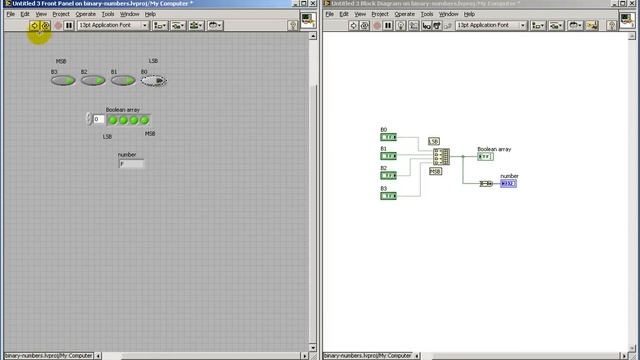The image size is (640, 360).
Task: Click Run Continuously in Block Diagram toolbar
Action: (364, 25)
